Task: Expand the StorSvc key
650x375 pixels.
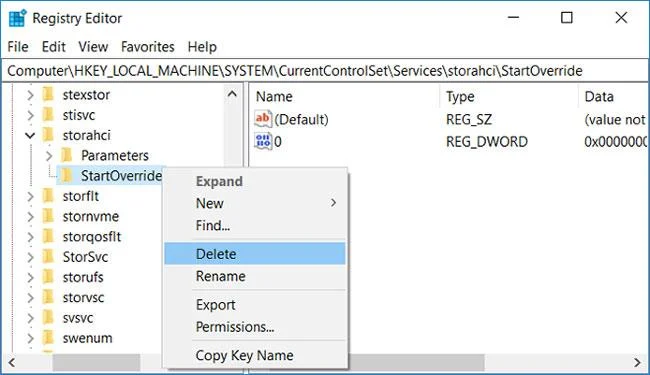Action: point(30,257)
